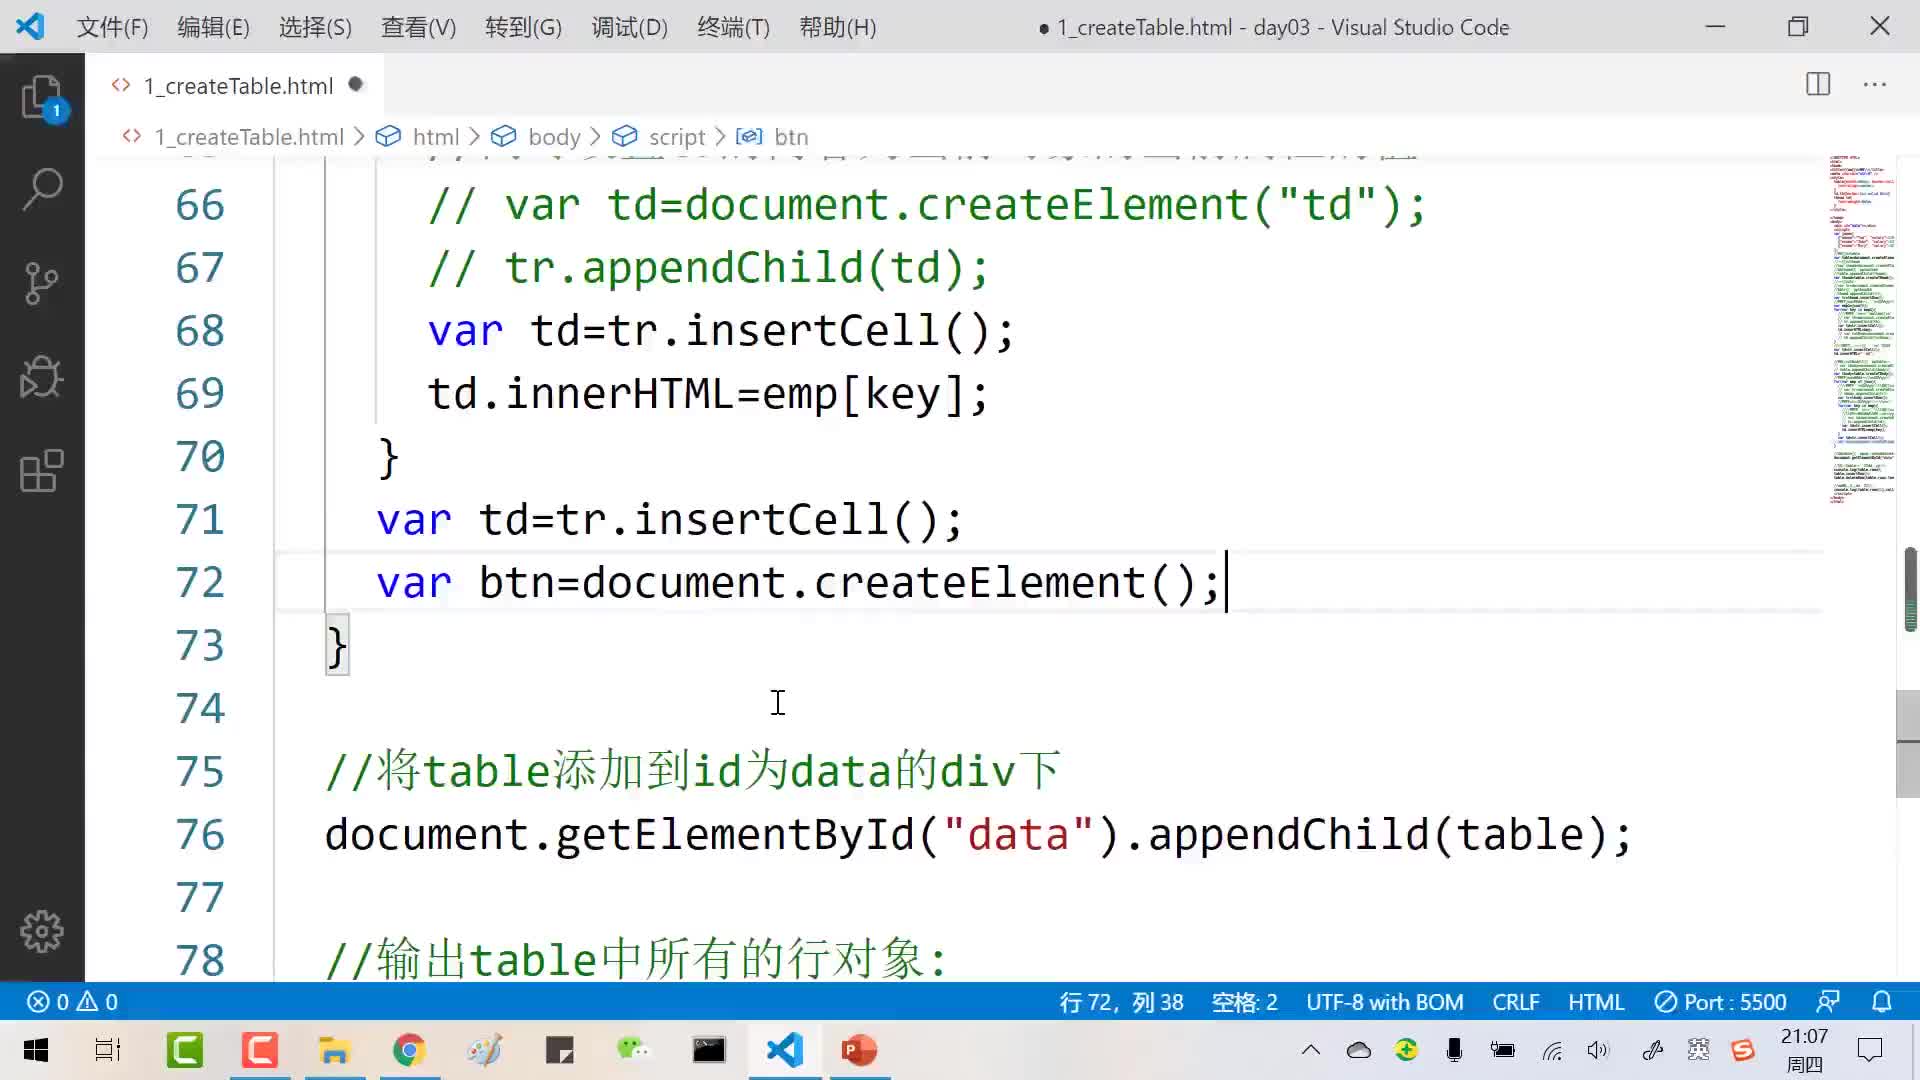
Task: Select the 1_createTable.html editor tab
Action: [237, 85]
